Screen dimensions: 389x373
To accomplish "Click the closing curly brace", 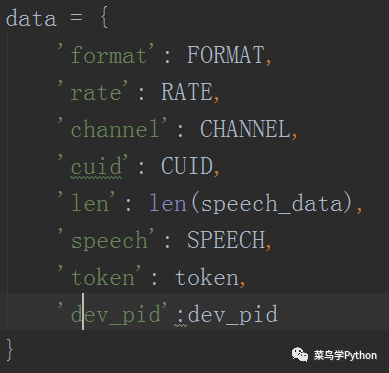I will tap(10, 350).
